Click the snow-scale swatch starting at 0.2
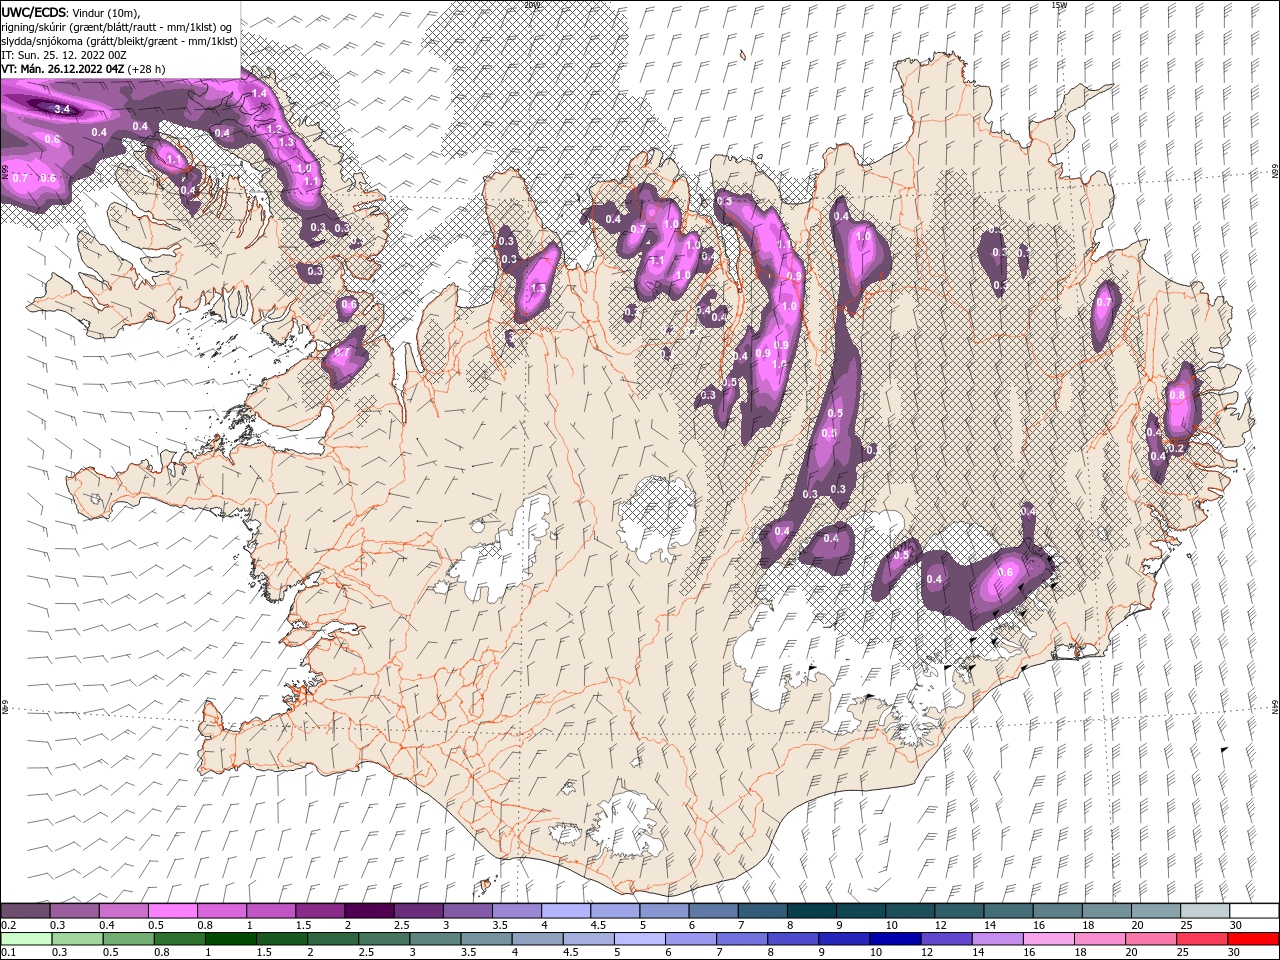 25,911
